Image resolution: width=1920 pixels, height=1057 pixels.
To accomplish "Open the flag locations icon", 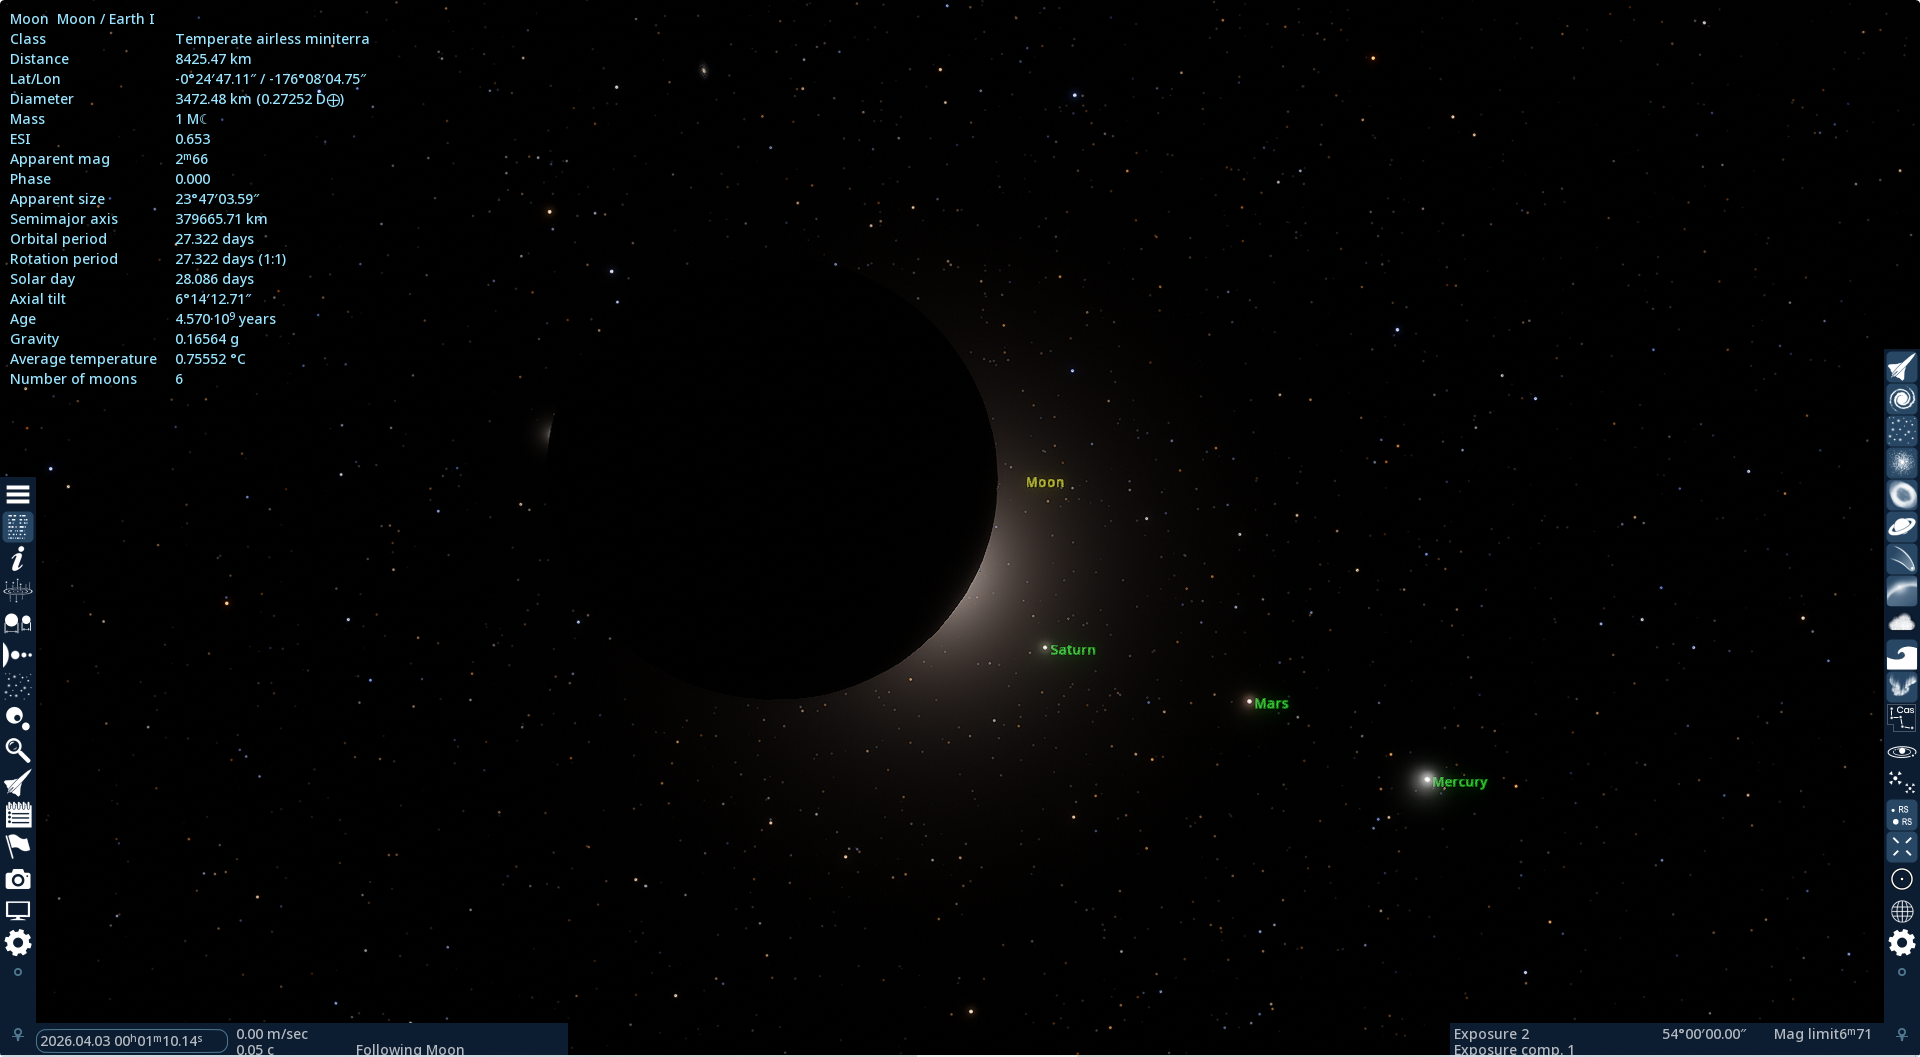I will [x=18, y=847].
